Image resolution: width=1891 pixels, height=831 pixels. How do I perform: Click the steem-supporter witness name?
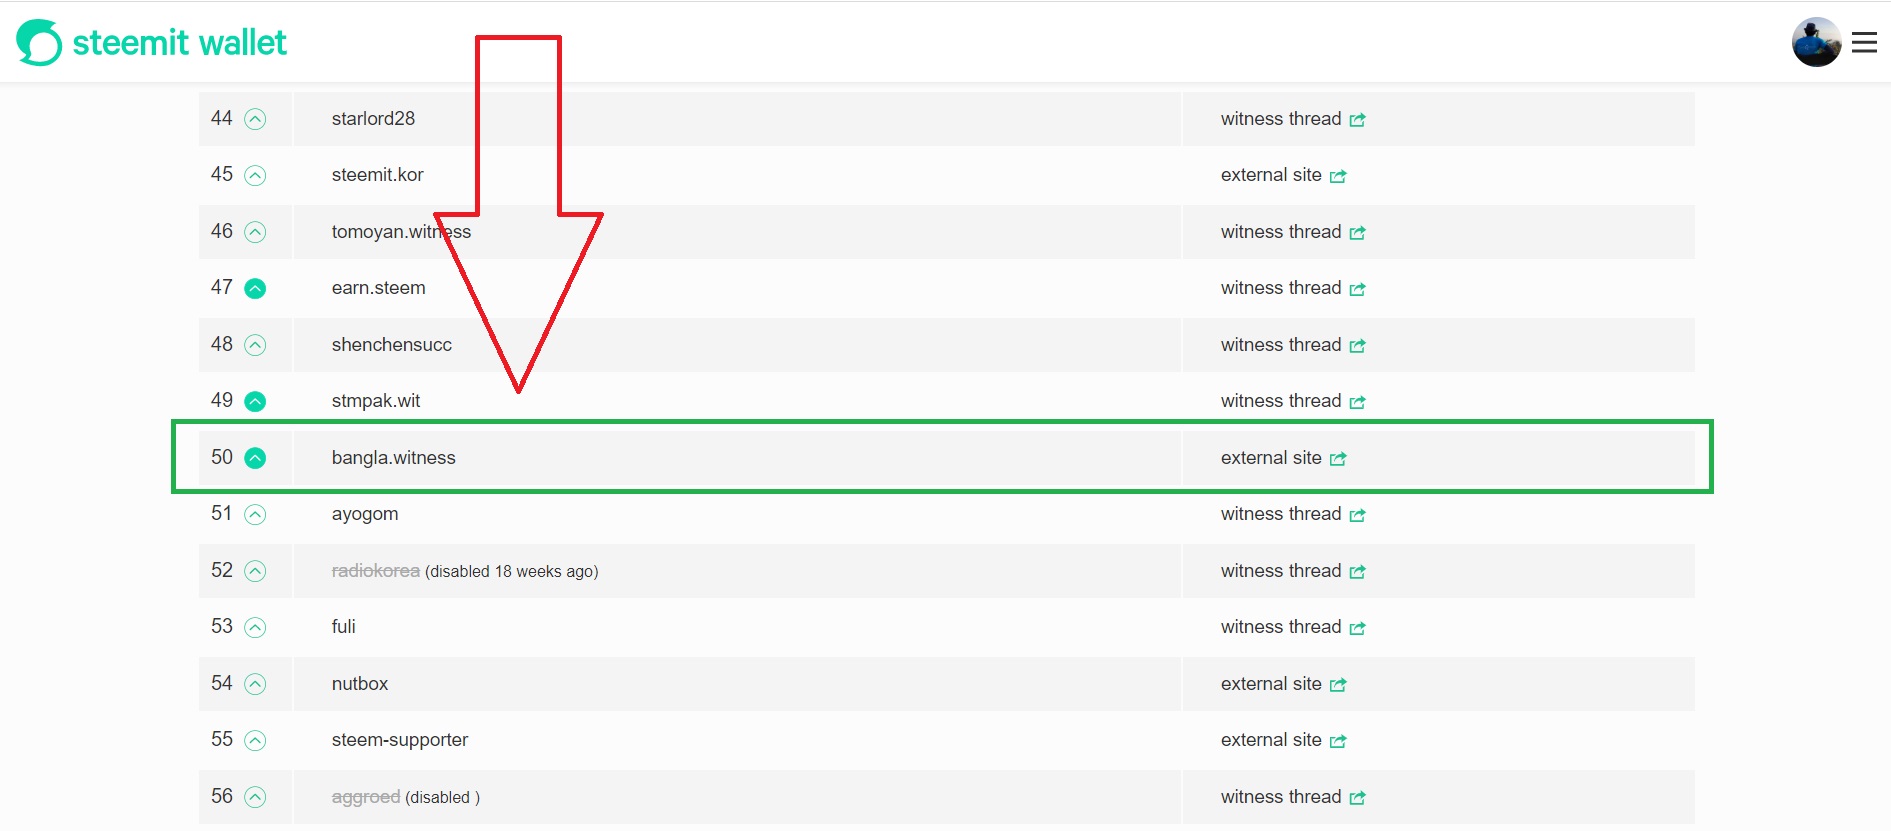click(400, 740)
